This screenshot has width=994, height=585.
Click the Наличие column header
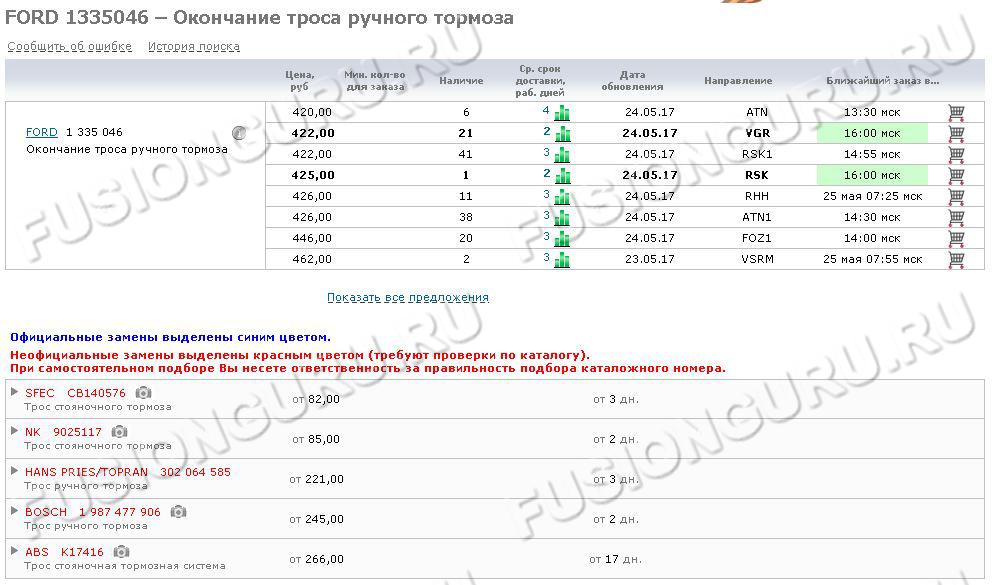(462, 80)
